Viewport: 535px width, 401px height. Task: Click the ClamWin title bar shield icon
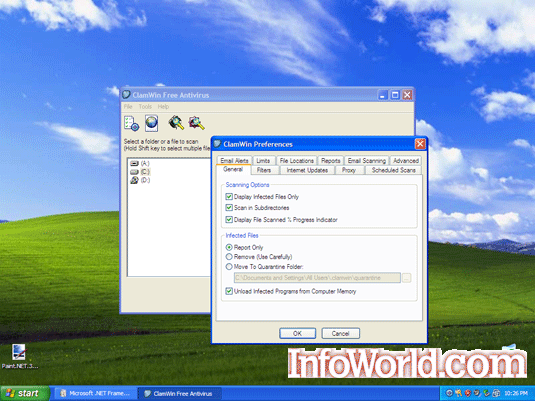[126, 95]
